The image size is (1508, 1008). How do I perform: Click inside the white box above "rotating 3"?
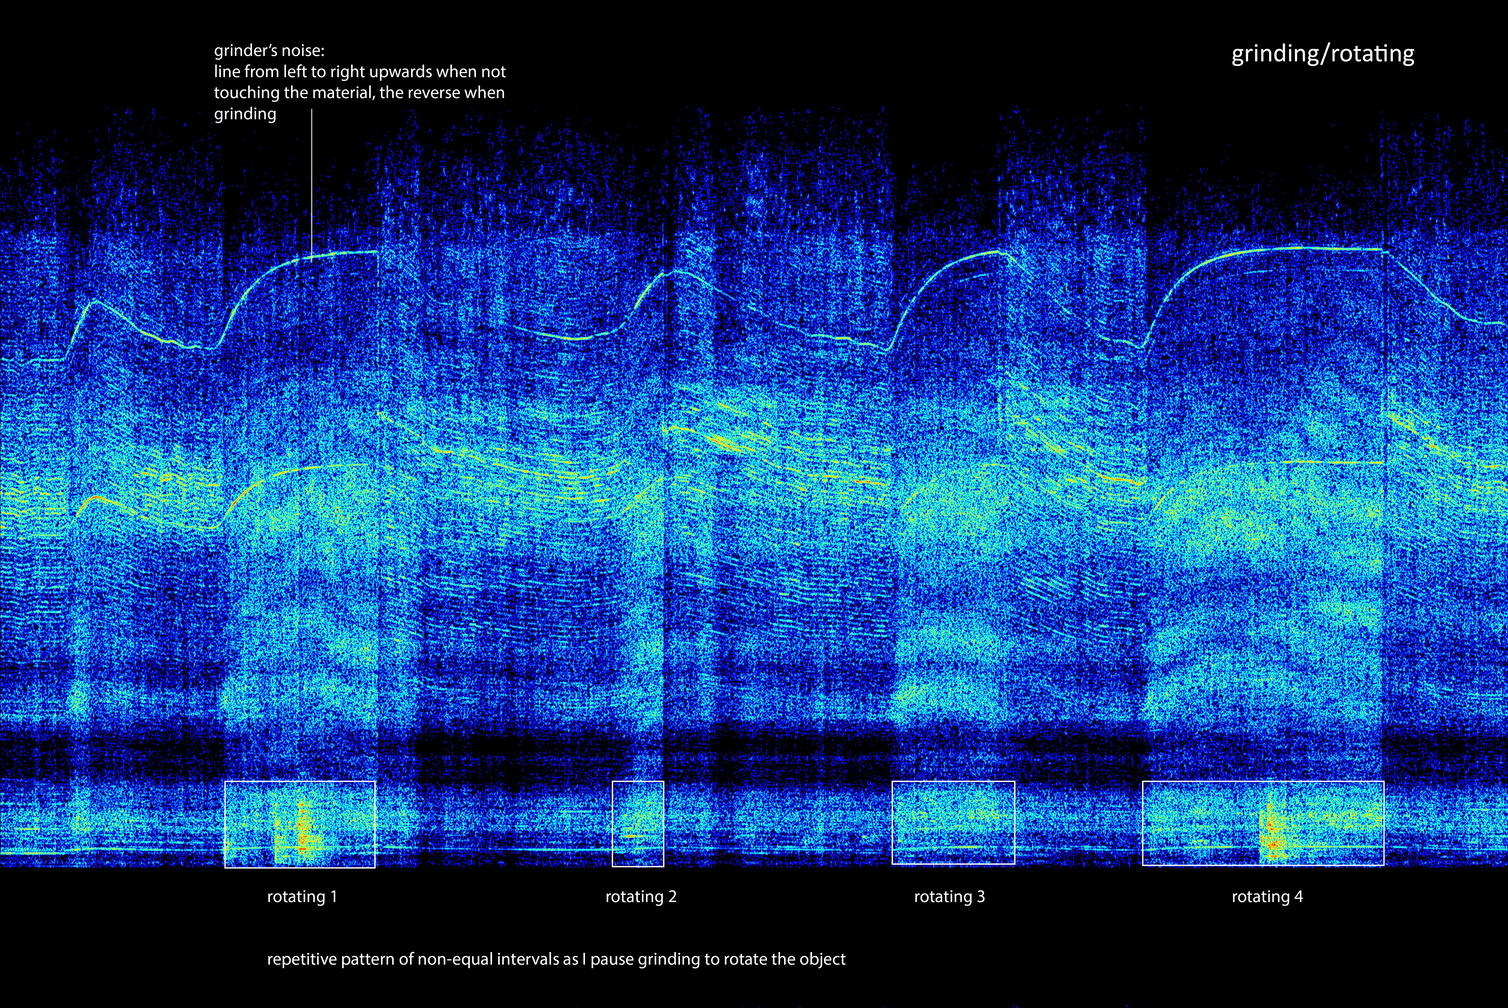point(953,822)
